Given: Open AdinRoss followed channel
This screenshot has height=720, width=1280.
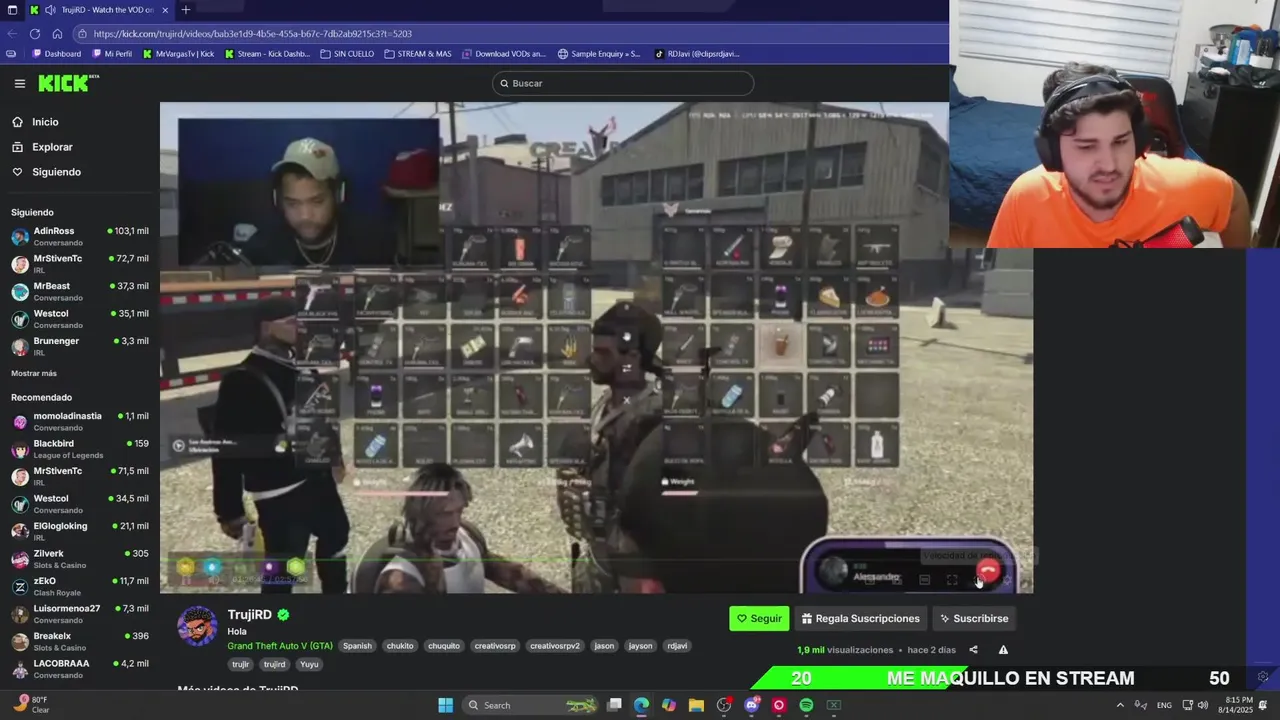Looking at the screenshot, I should coord(80,236).
